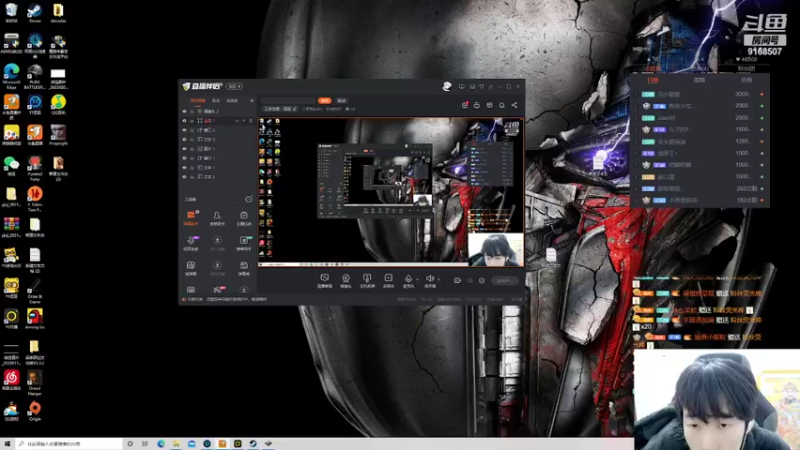The width and height of the screenshot is (800, 450).
Task: Toggle visibility of the 文本 3 layer
Action: coord(184,139)
